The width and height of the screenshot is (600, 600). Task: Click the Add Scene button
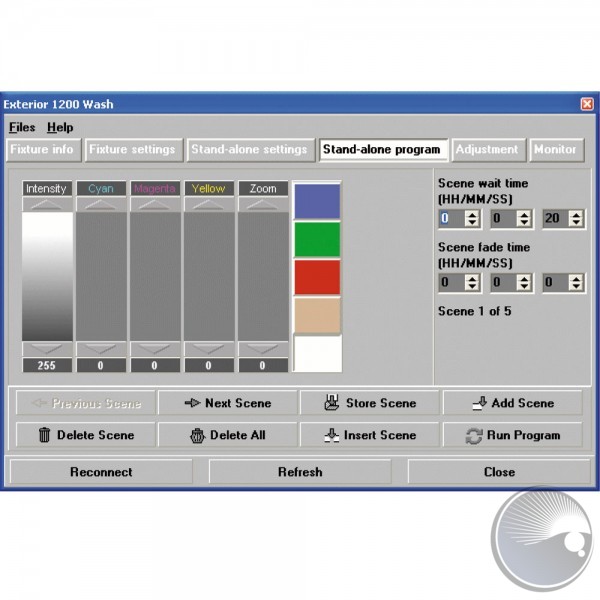pos(512,403)
